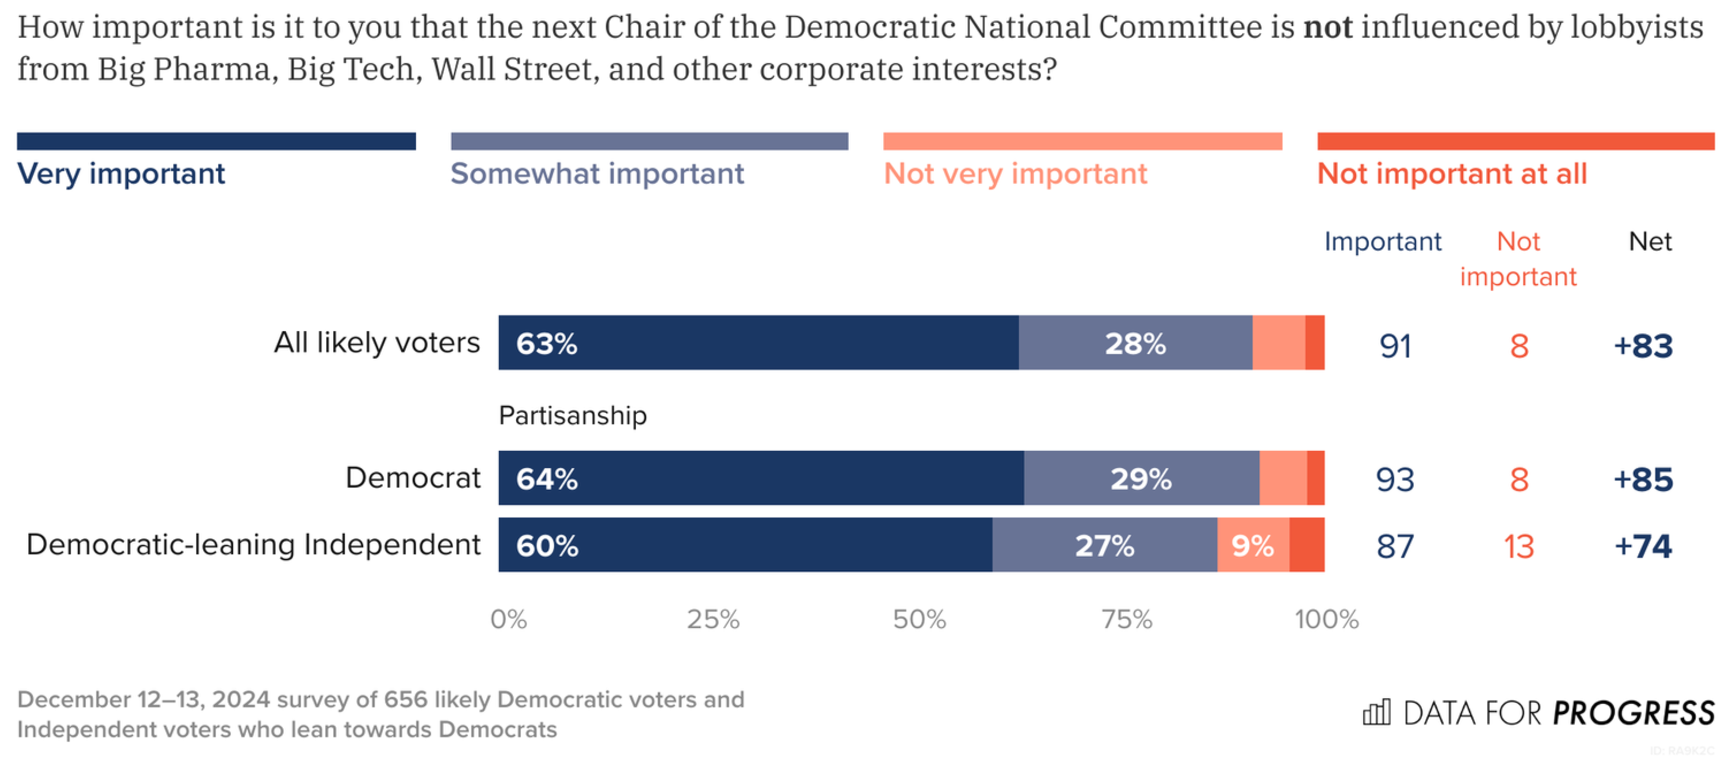Select the Somewhat important legend label
This screenshot has width=1732, height=758.
click(x=597, y=174)
